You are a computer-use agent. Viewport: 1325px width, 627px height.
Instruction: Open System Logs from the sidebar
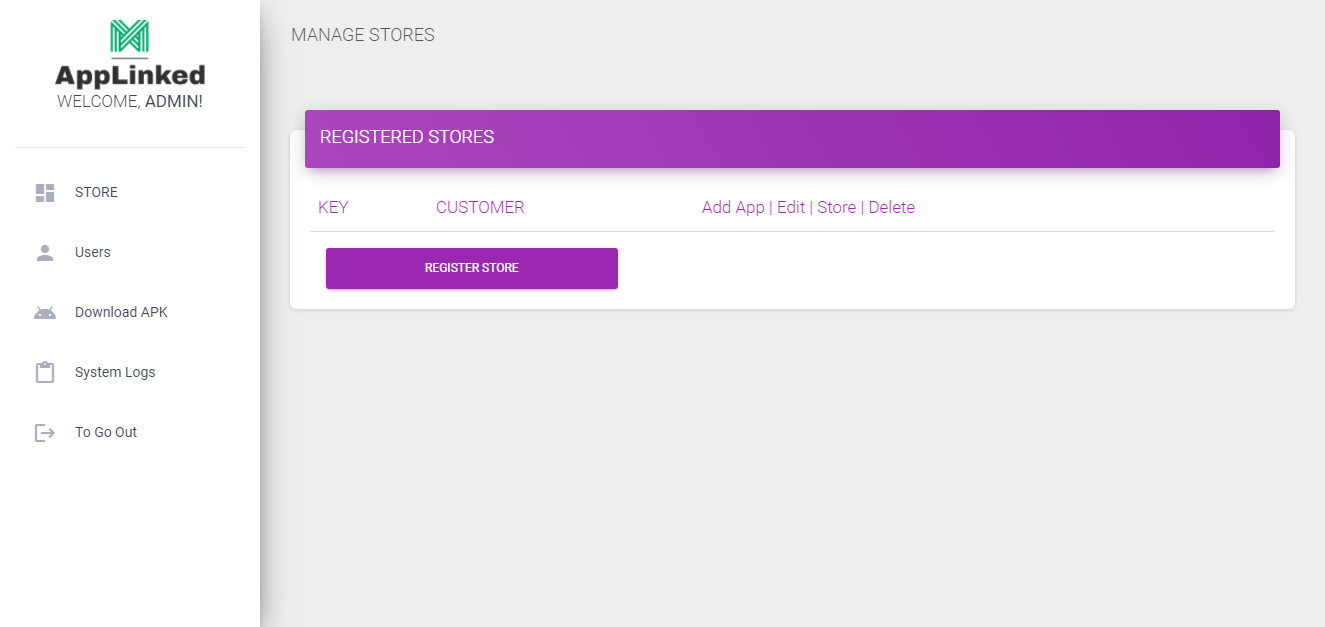coord(115,373)
